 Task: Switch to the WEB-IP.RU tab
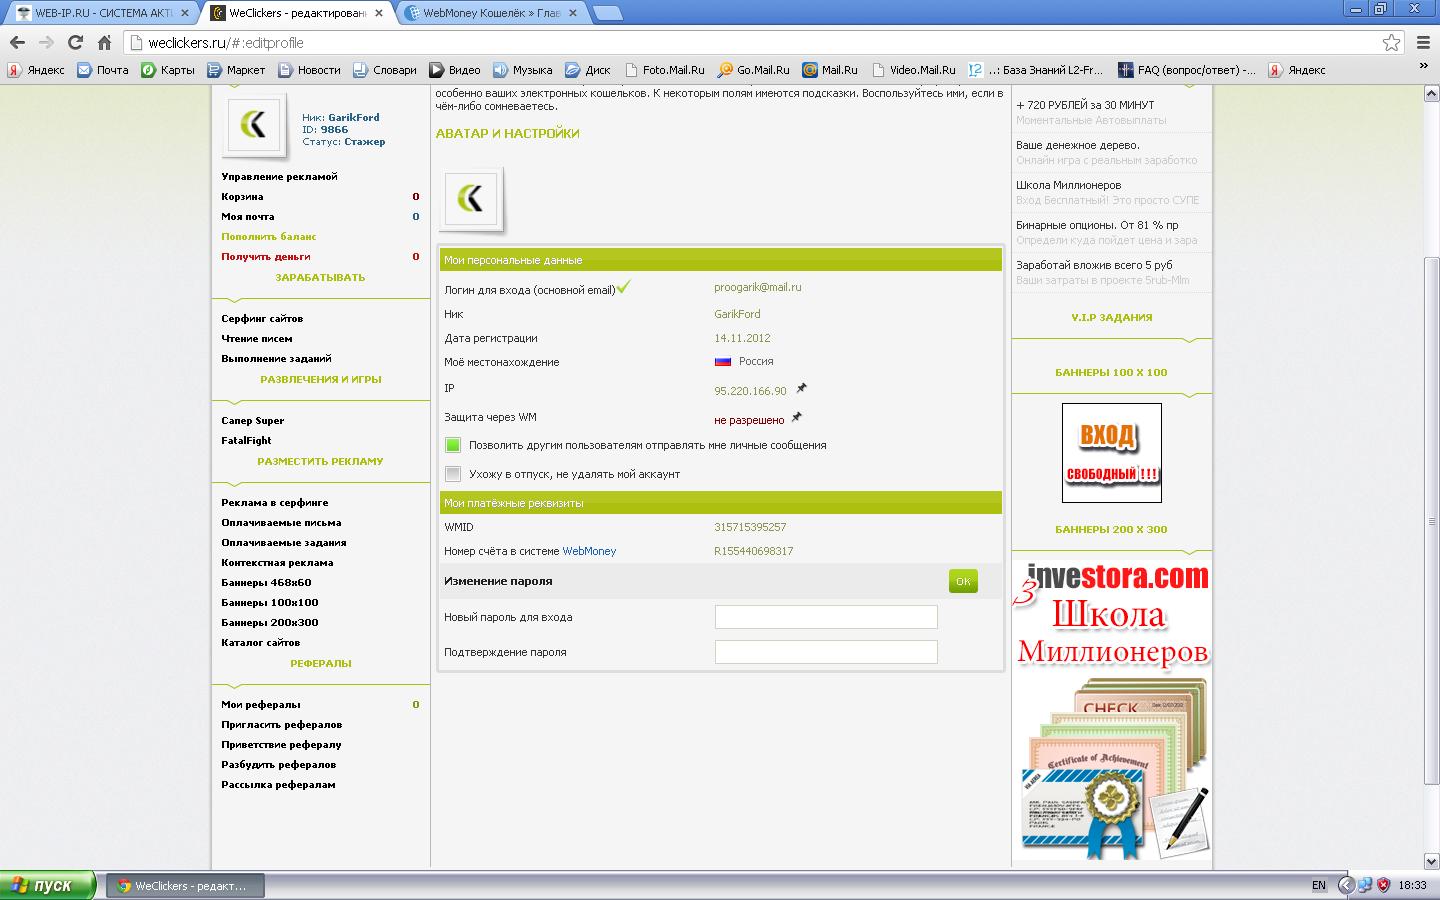(100, 13)
